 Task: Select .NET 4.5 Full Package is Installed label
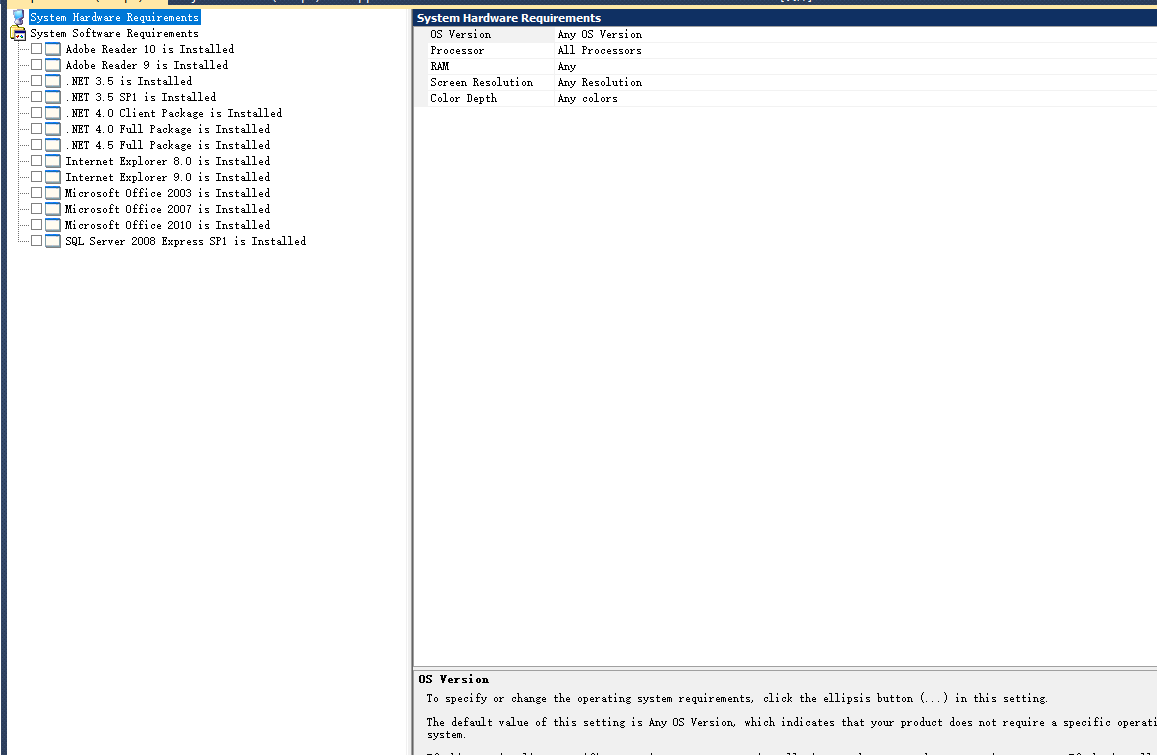(x=167, y=145)
